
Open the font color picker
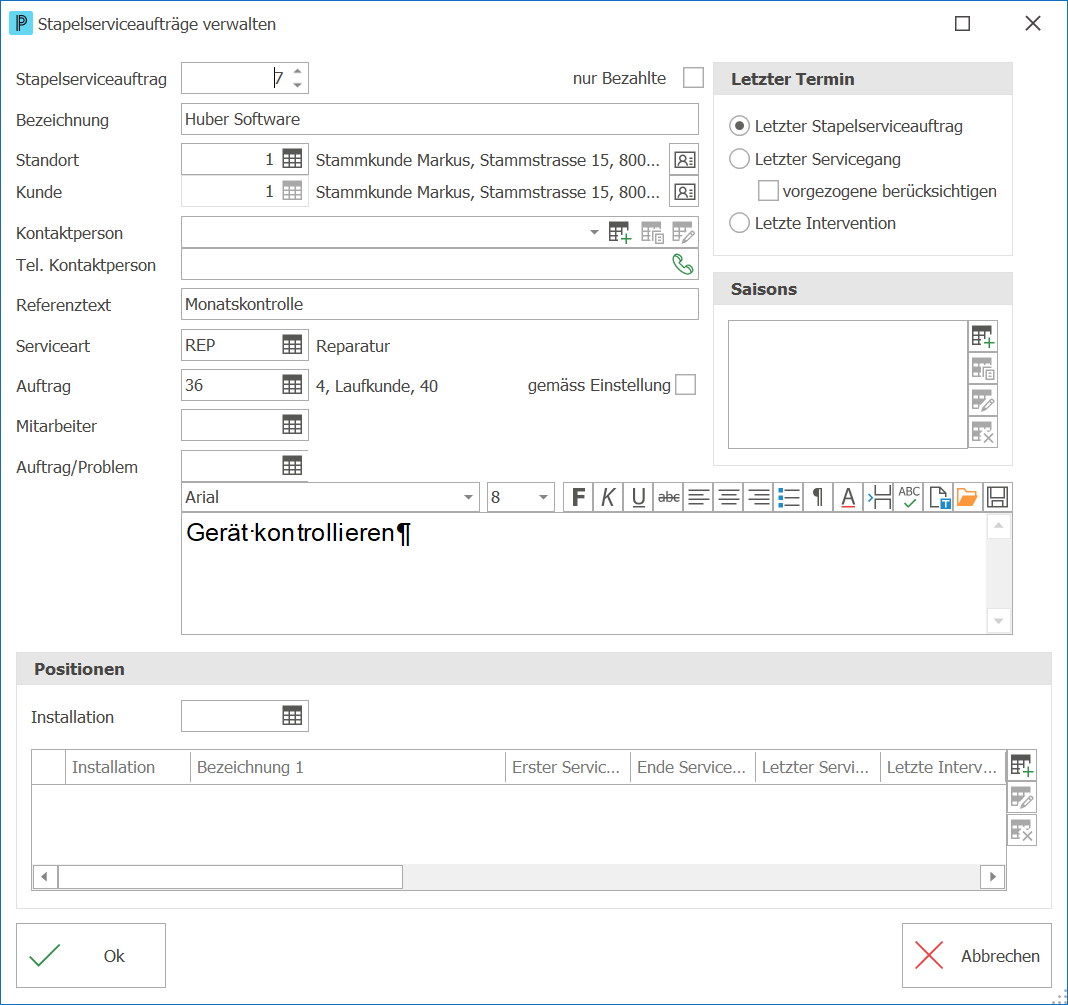click(848, 498)
